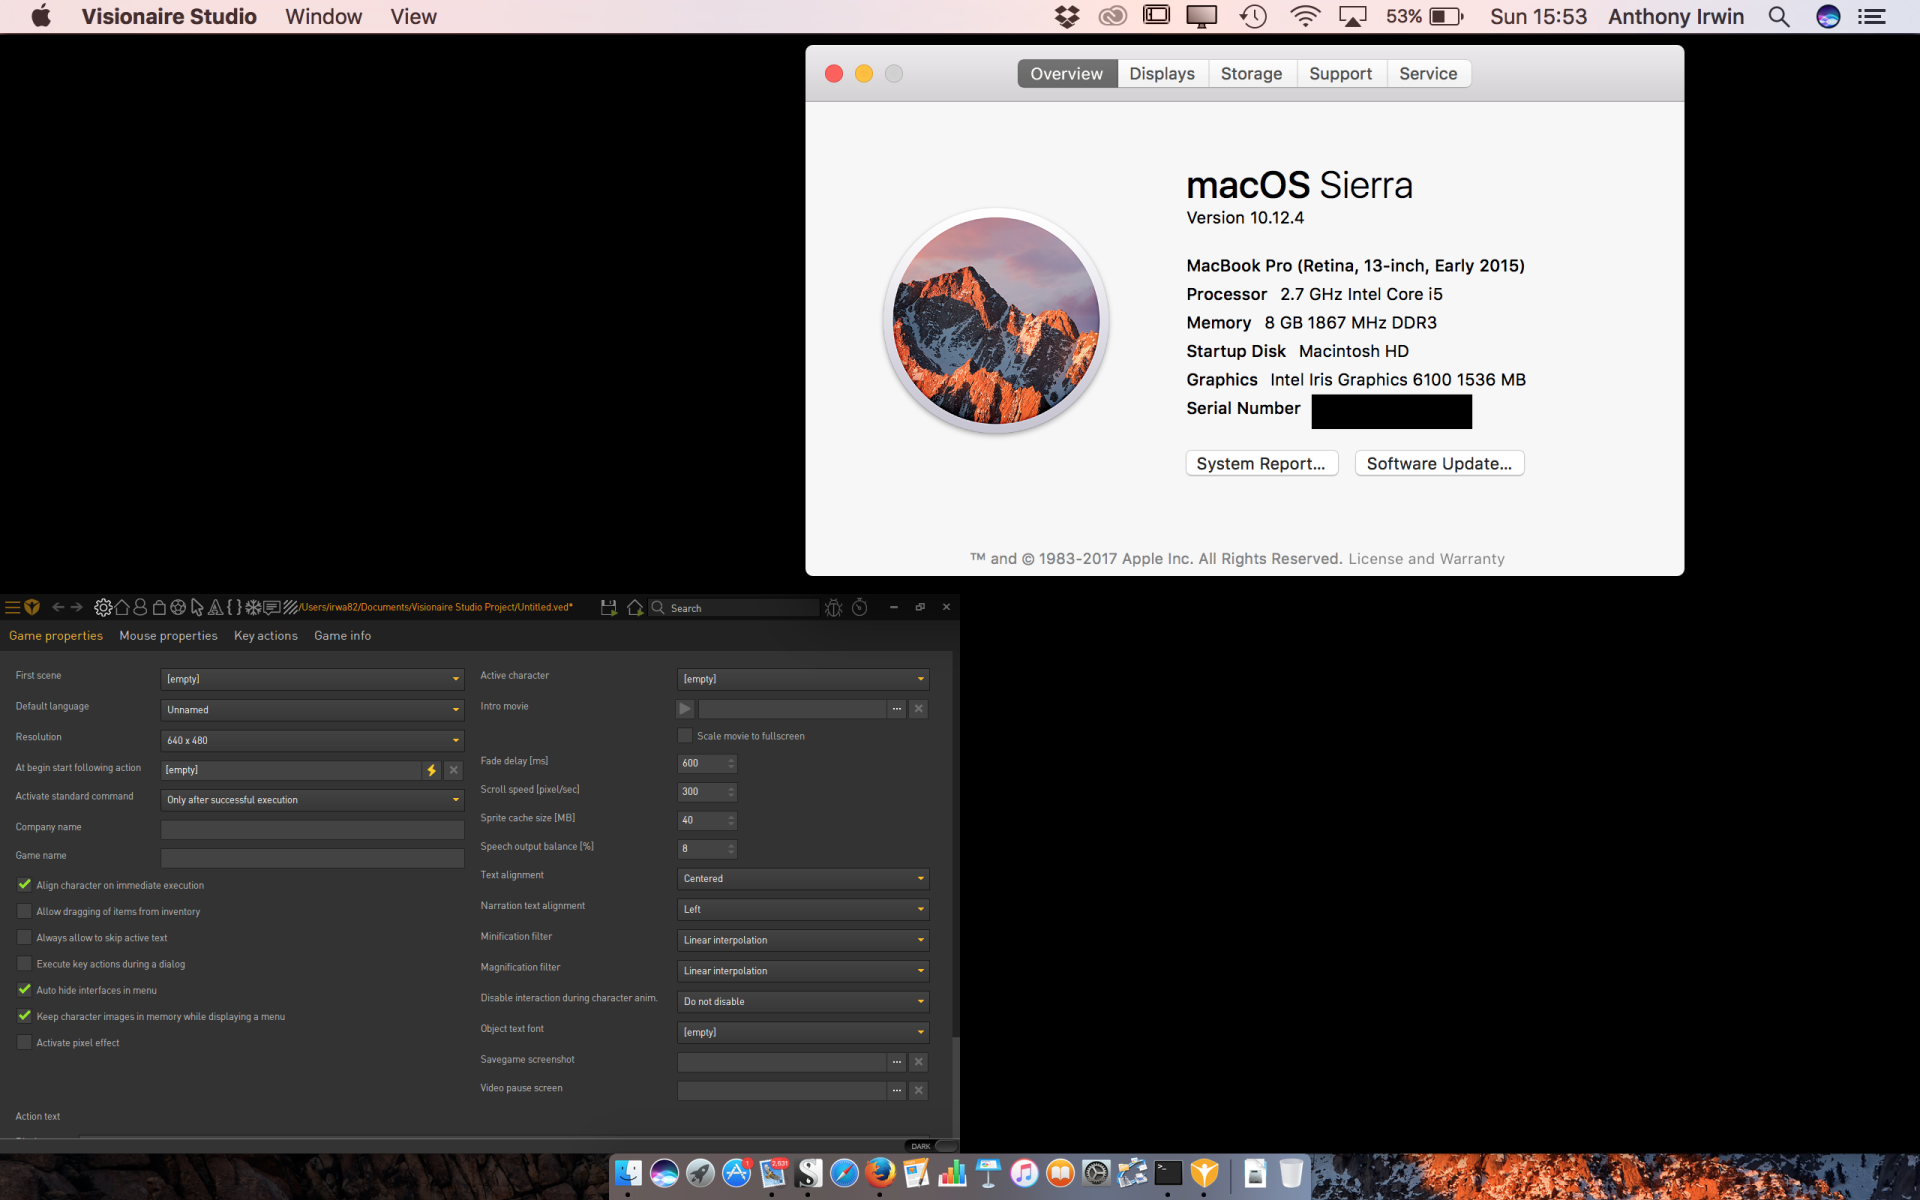Open the Default language dropdown

tap(312, 710)
